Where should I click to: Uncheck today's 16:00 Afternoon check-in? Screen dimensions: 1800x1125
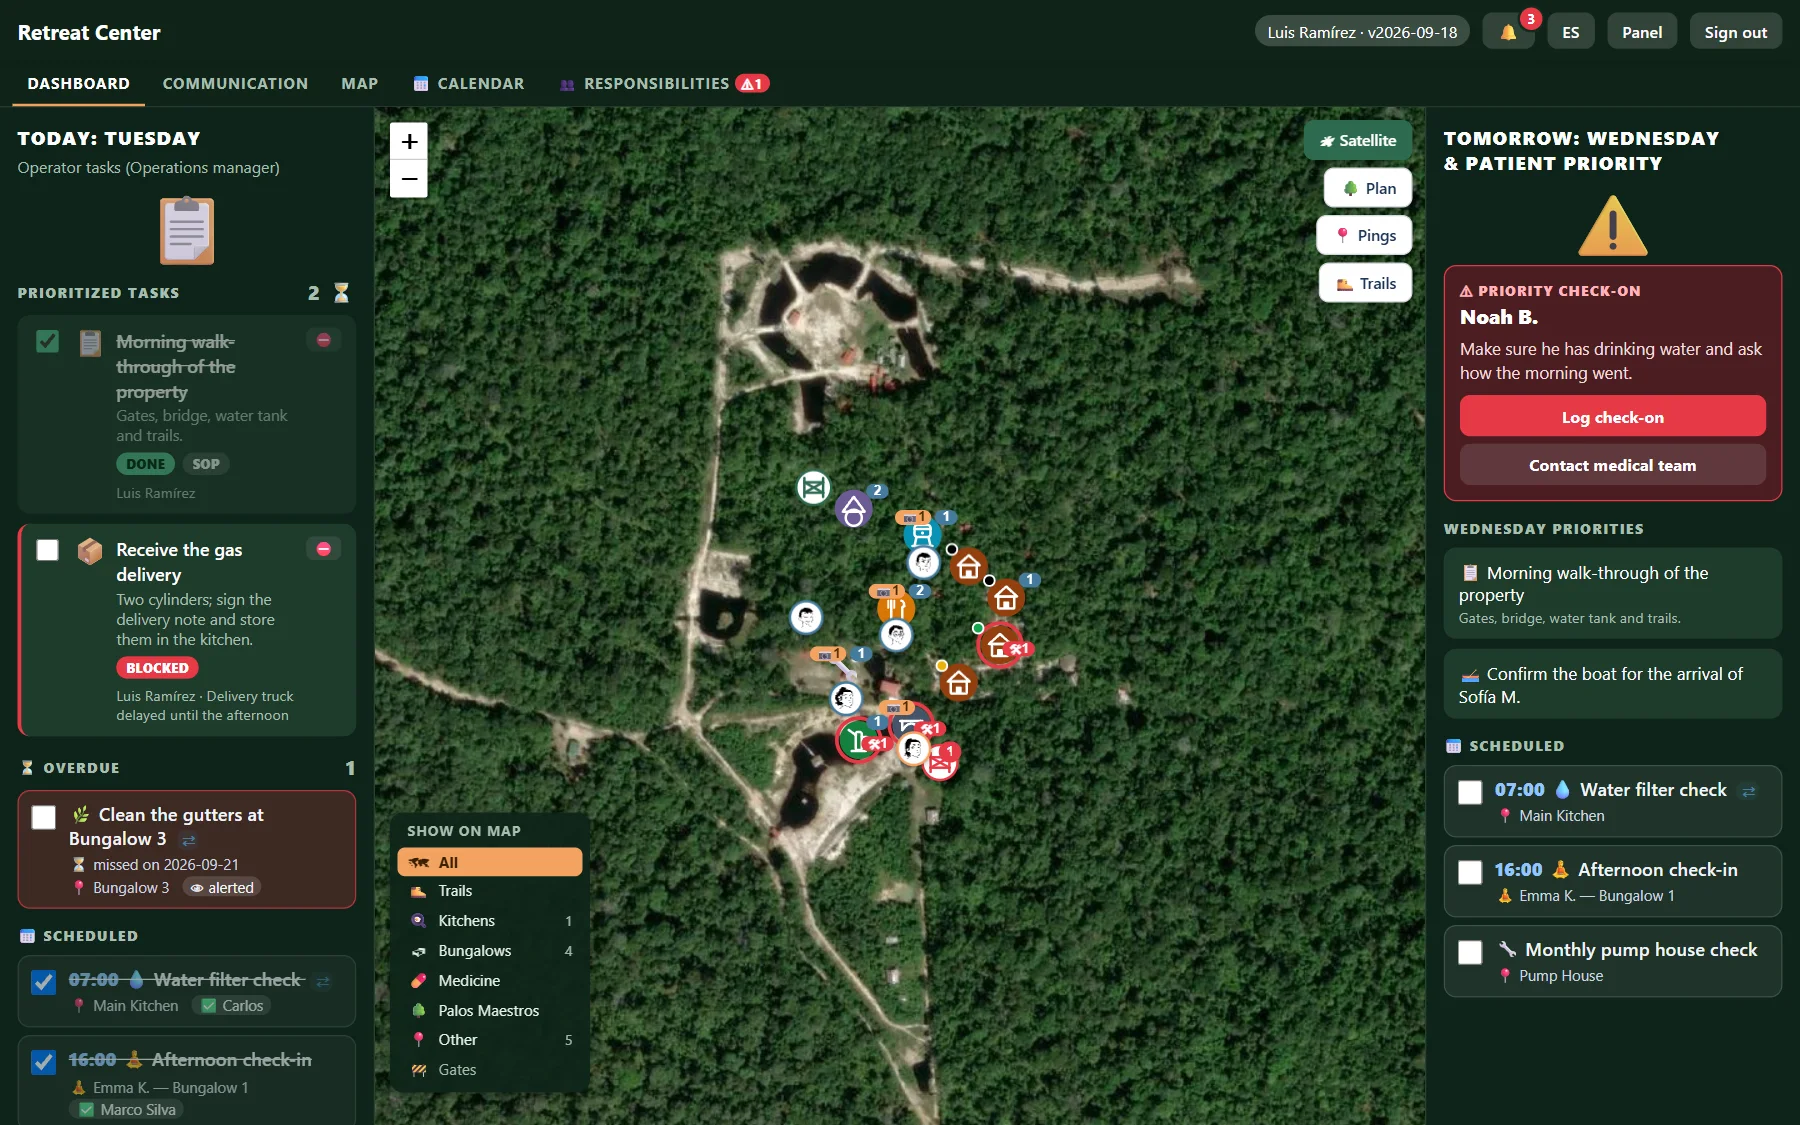(43, 1062)
